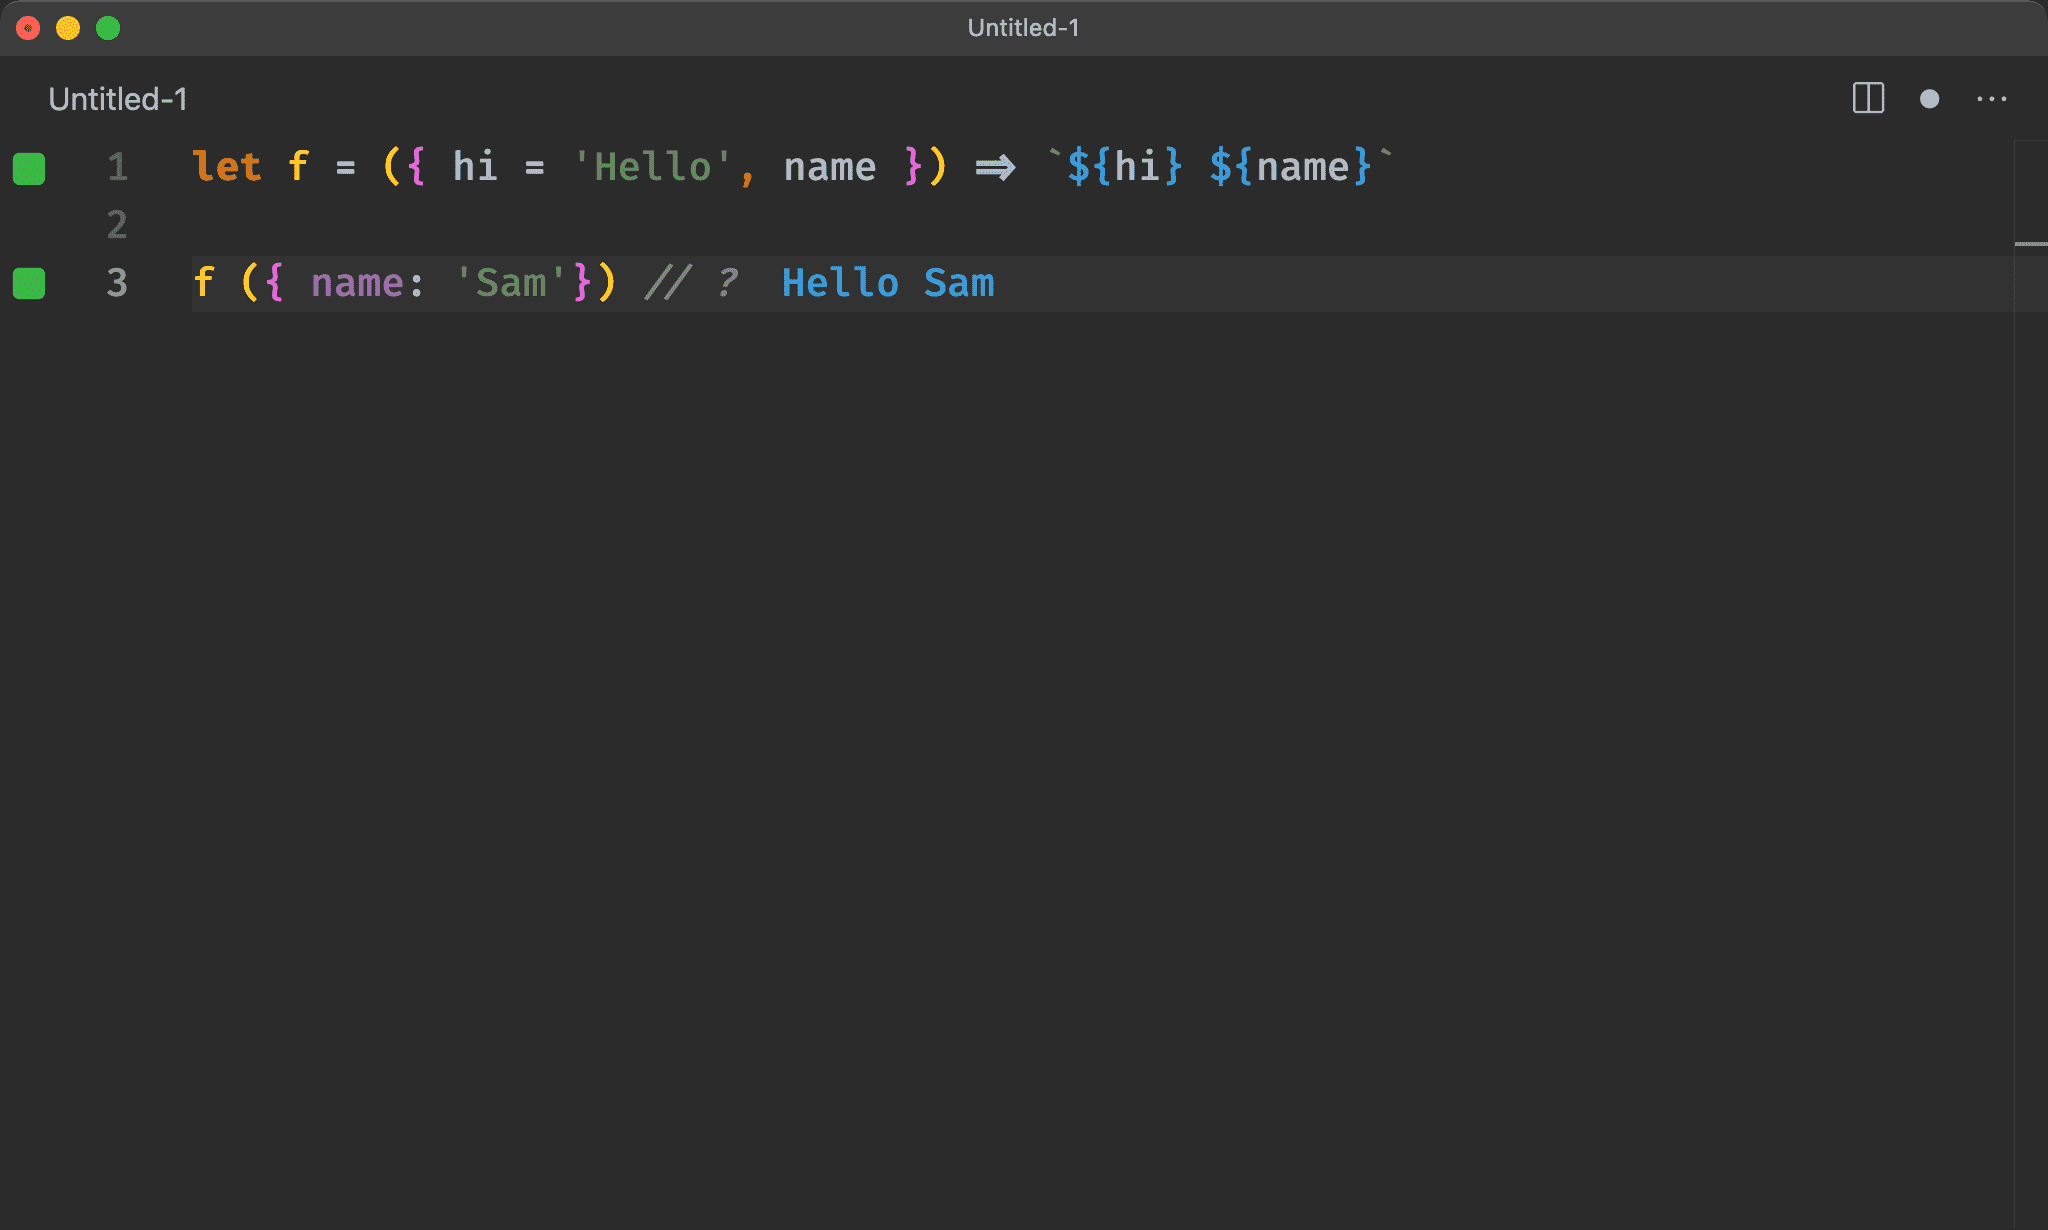This screenshot has height=1230, width=2048.
Task: Click the ${name} template expression
Action: [x=1290, y=167]
